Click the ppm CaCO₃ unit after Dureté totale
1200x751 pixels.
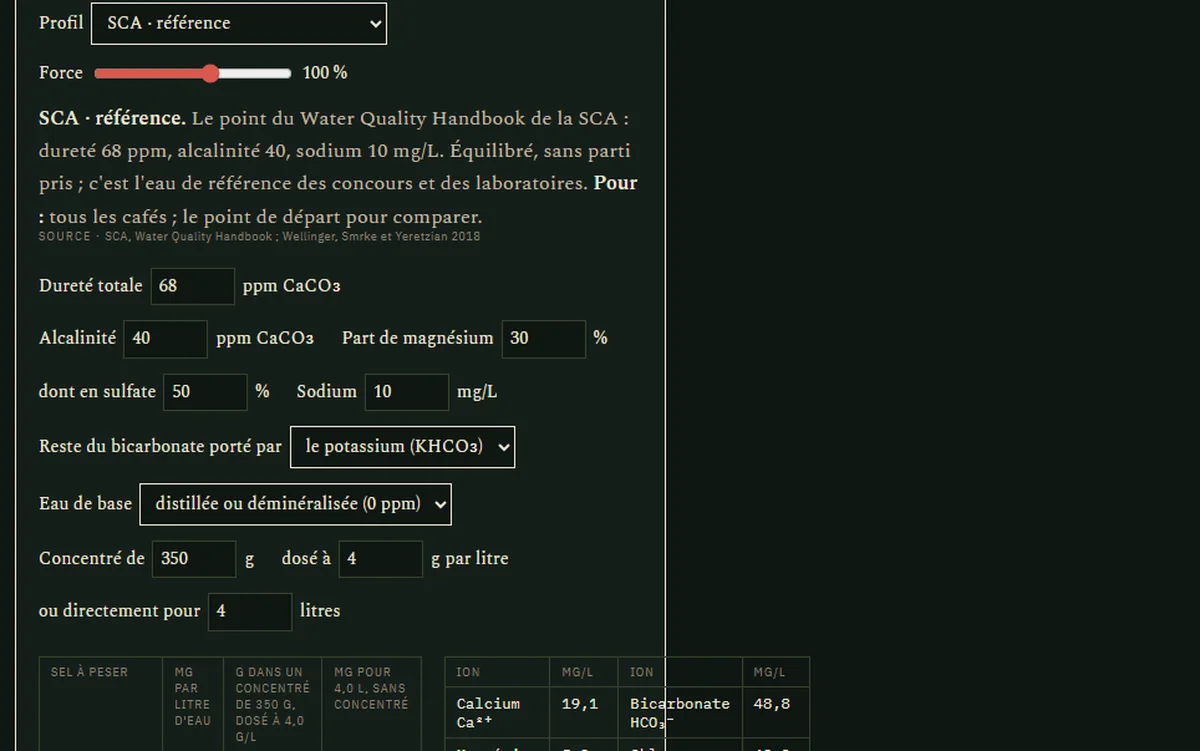click(292, 286)
